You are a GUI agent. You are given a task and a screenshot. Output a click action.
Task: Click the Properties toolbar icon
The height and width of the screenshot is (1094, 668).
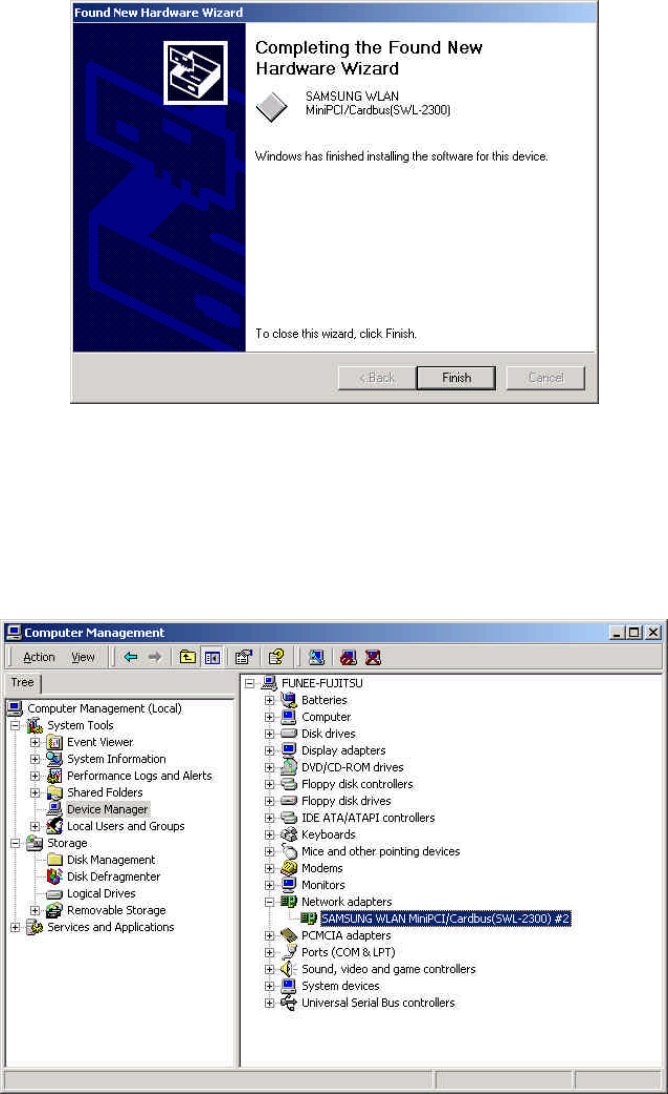coord(244,657)
